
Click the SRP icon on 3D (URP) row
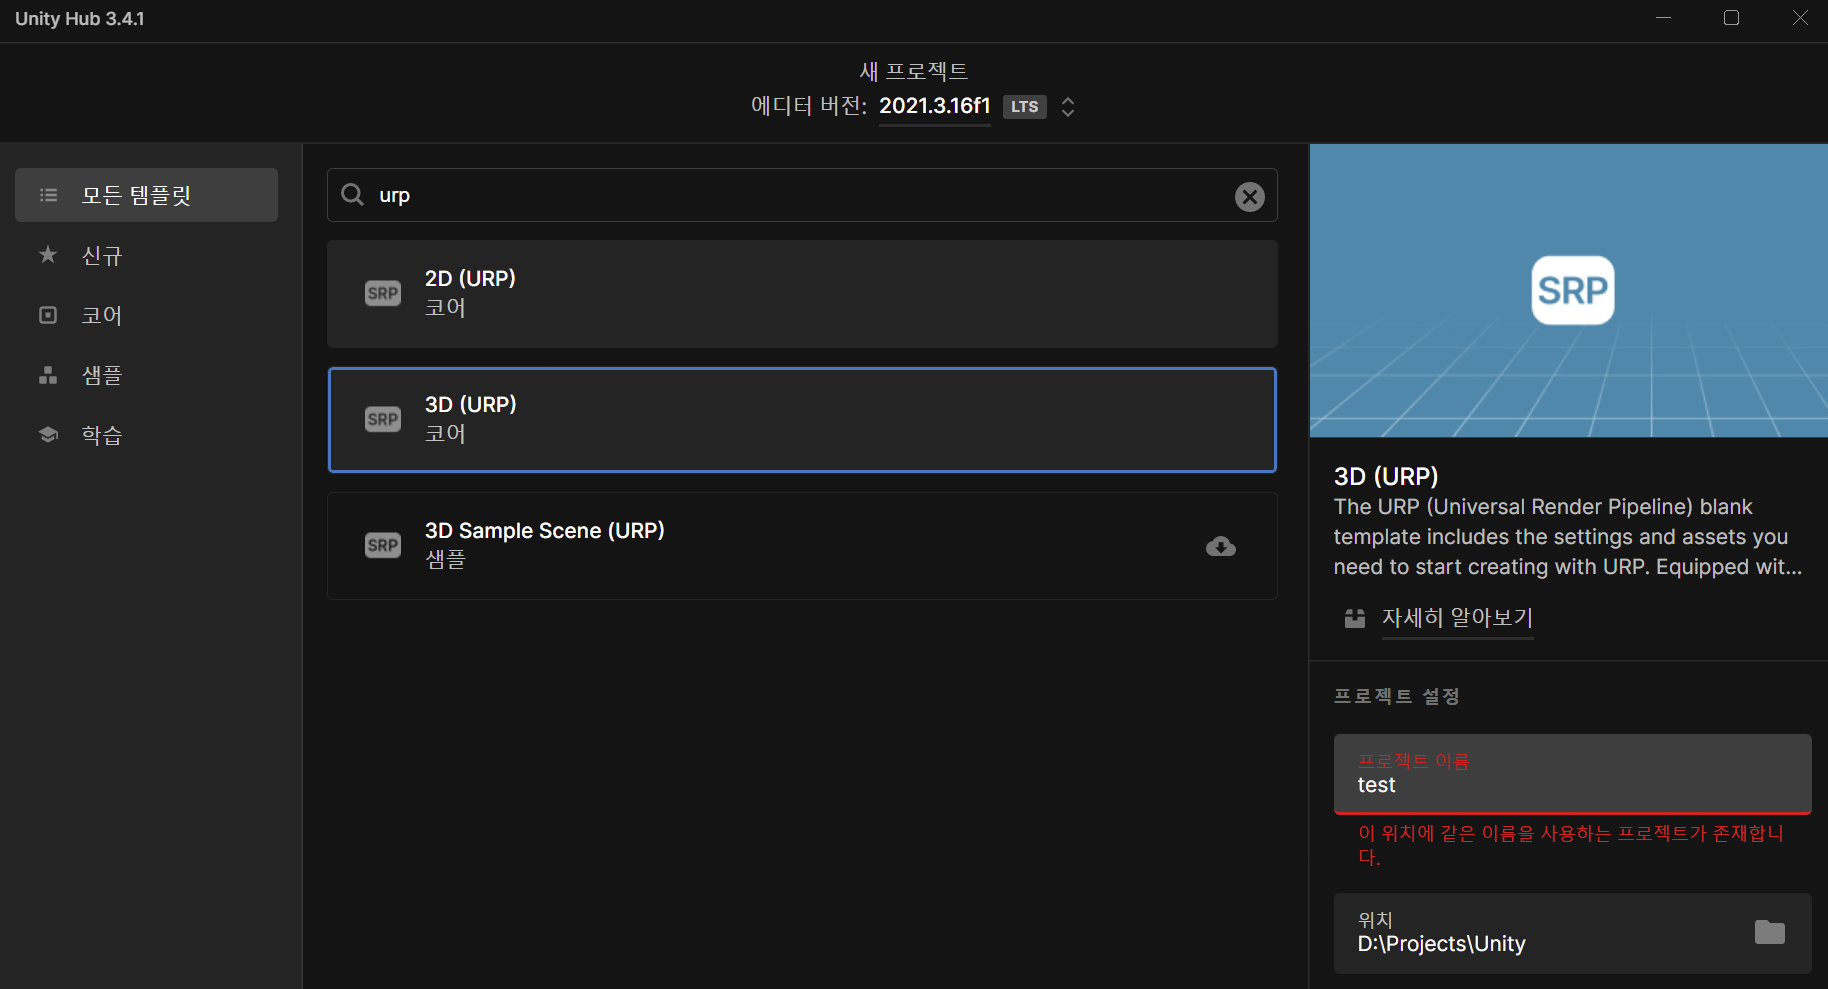pyautogui.click(x=383, y=419)
